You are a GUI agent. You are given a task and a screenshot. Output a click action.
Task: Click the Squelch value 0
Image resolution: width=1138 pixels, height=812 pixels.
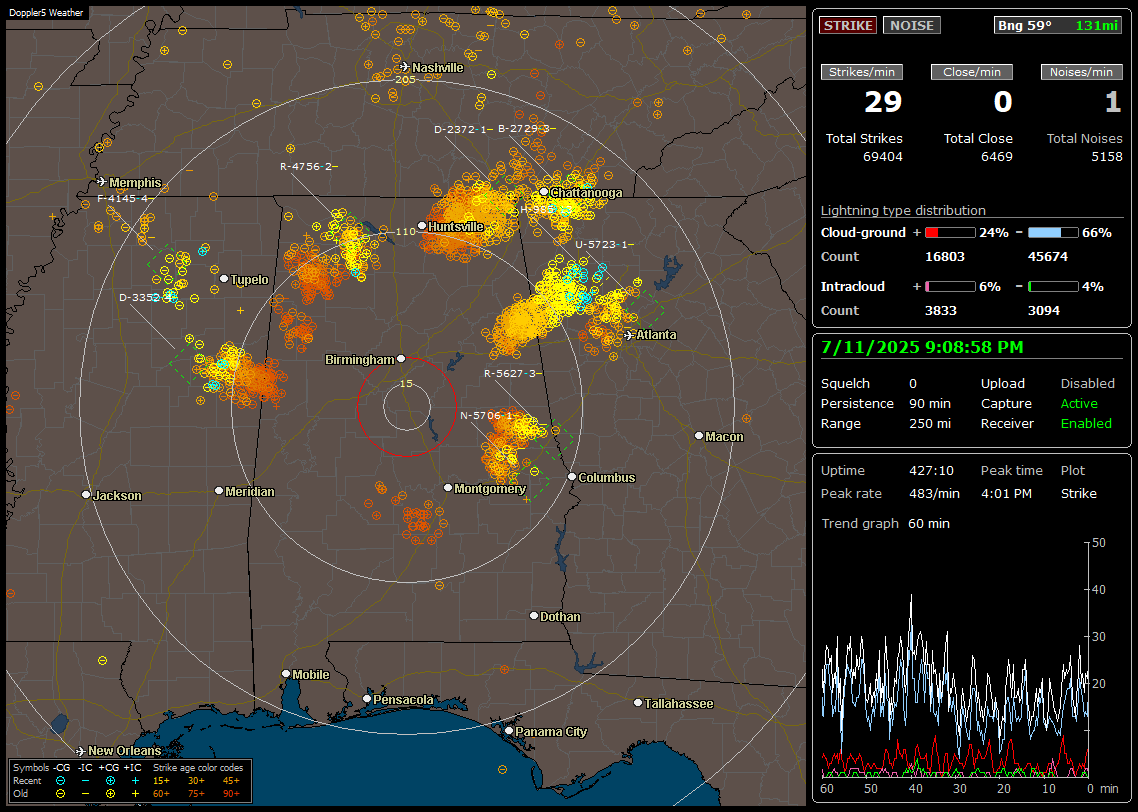tap(913, 383)
